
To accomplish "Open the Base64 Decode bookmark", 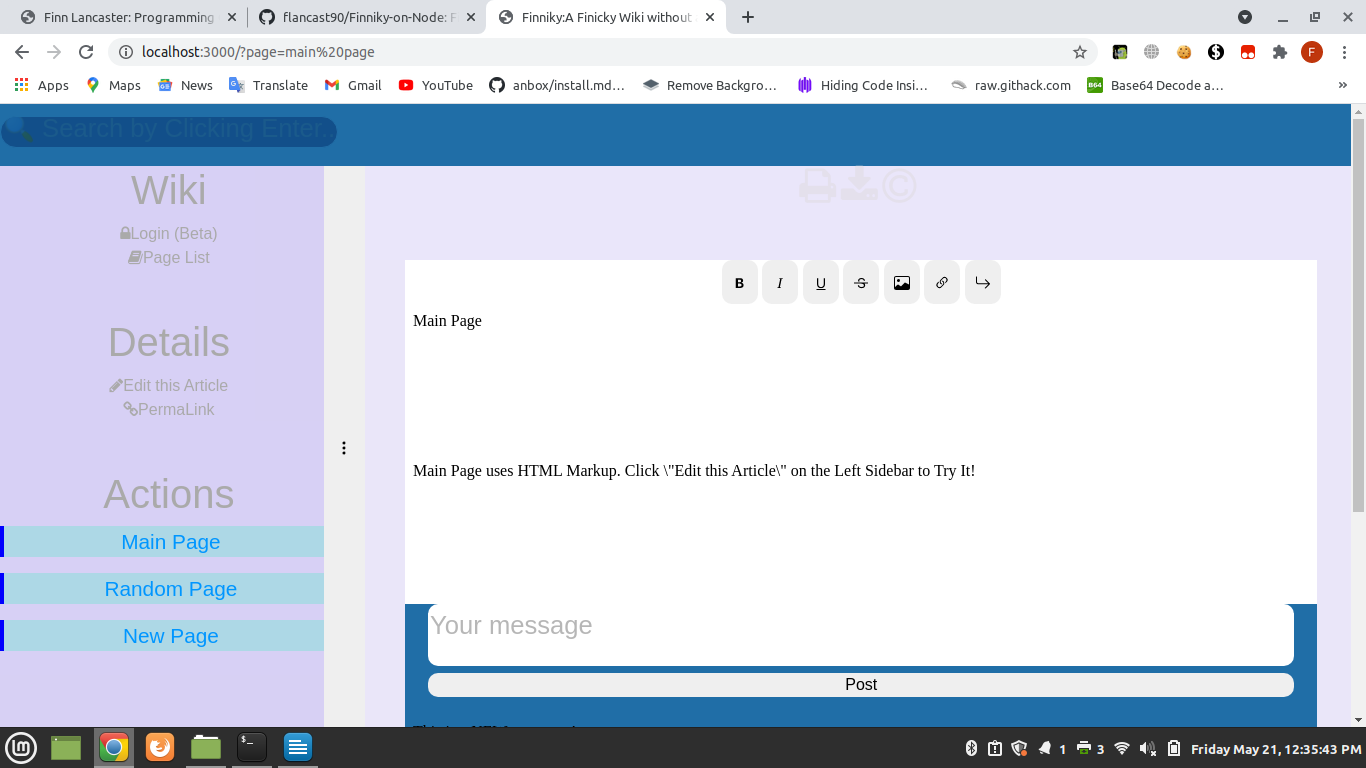I will tap(1155, 85).
